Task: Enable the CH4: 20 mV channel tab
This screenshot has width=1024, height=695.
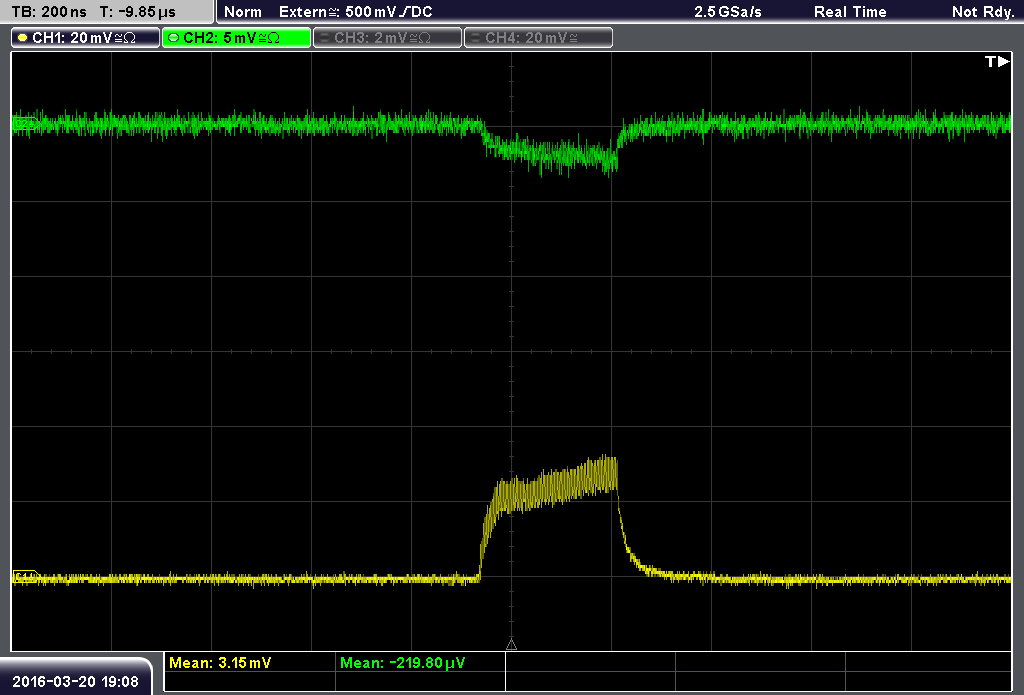Action: [538, 38]
